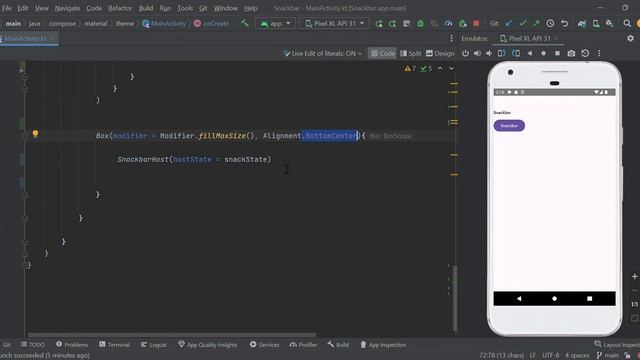This screenshot has width=640, height=360.
Task: Go to previous highlighted error arrow
Action: [440, 69]
